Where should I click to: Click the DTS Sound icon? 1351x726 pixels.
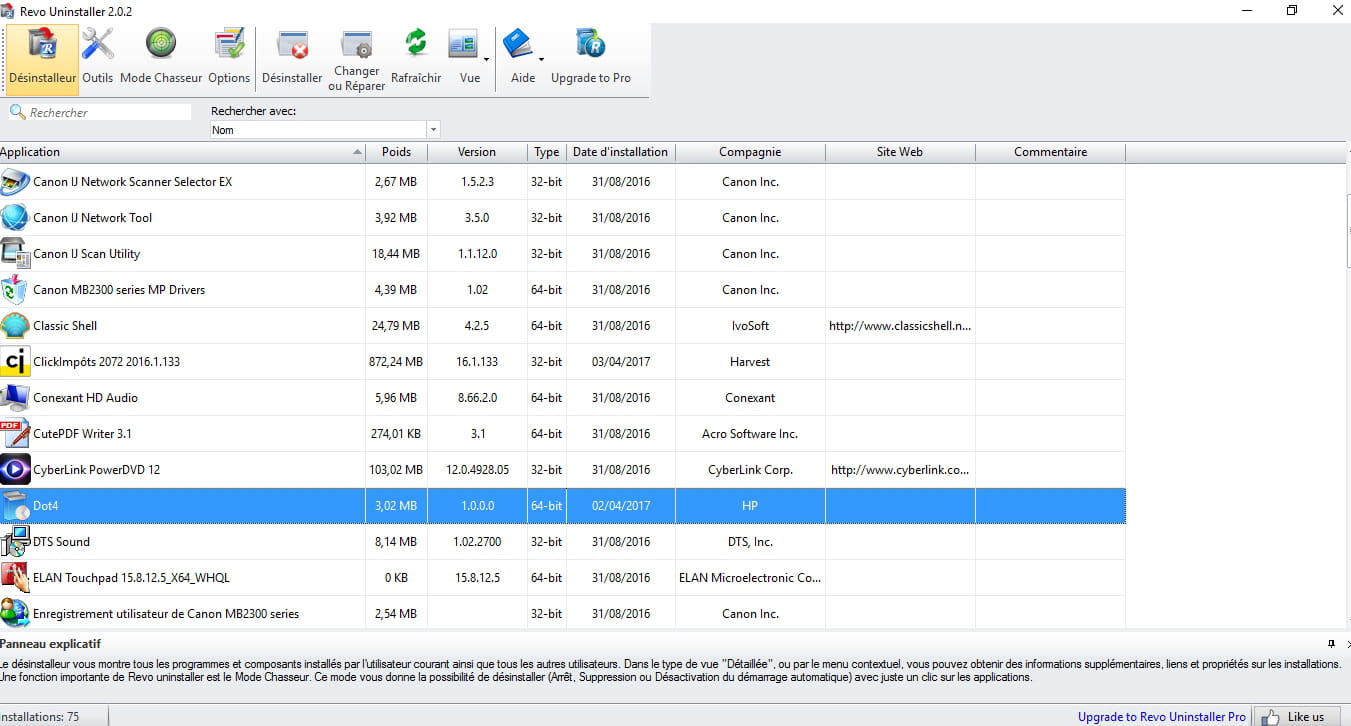coord(15,542)
